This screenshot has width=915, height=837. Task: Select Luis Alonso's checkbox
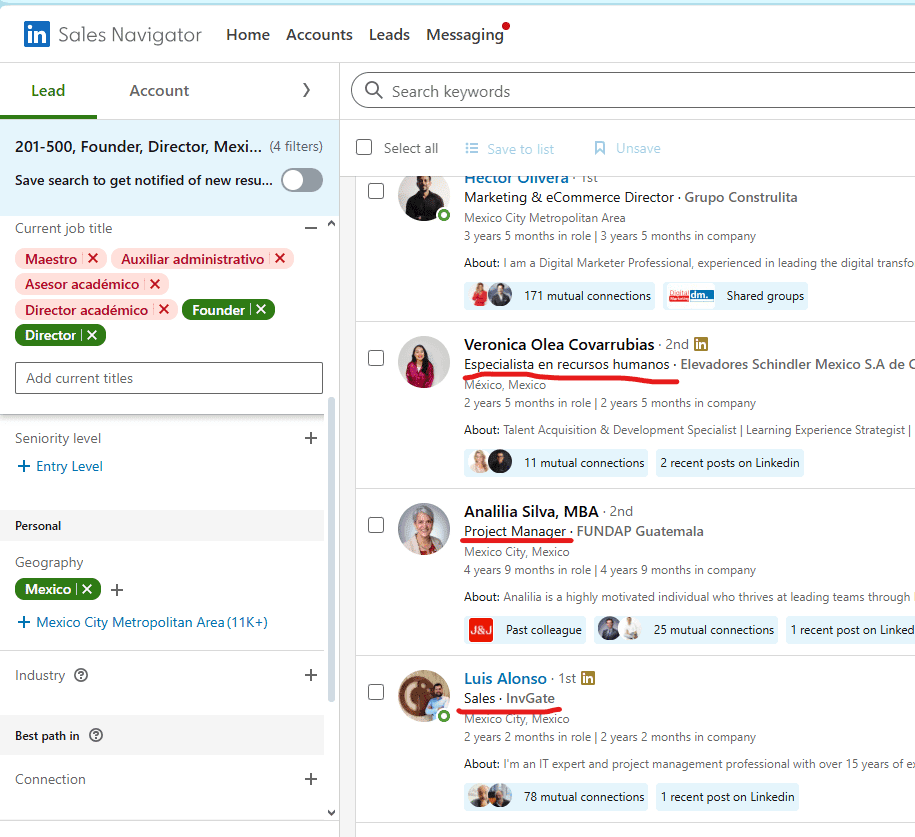[x=376, y=692]
